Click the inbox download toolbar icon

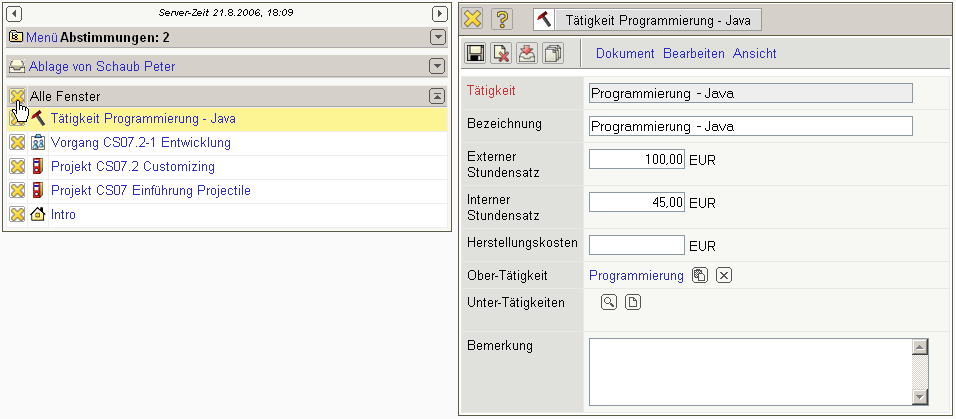click(x=526, y=54)
